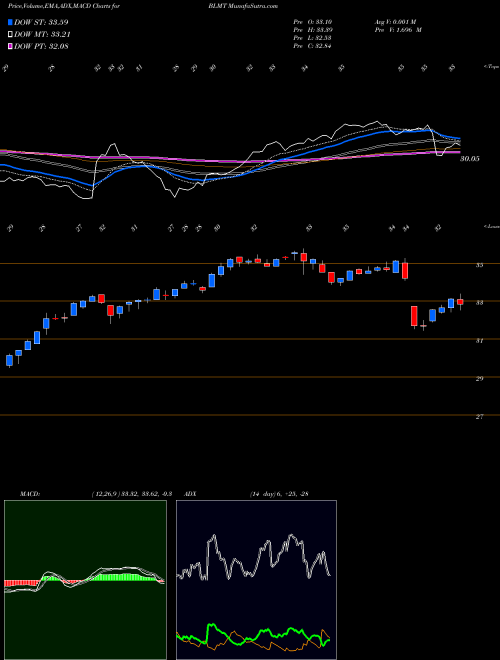Click the last red candlestick at far right
This screenshot has height=660, width=500.
coord(460,301)
